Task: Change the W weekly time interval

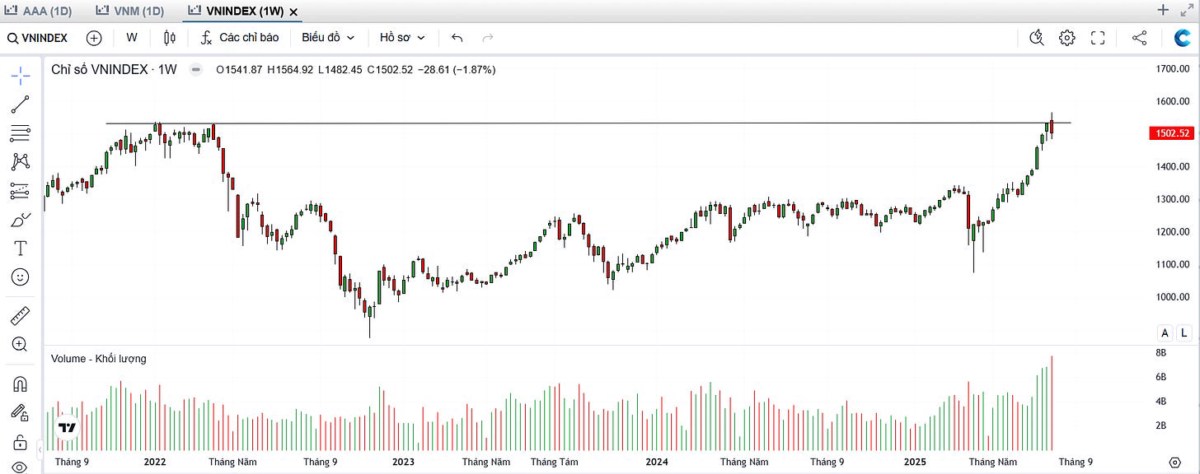Action: click(132, 37)
